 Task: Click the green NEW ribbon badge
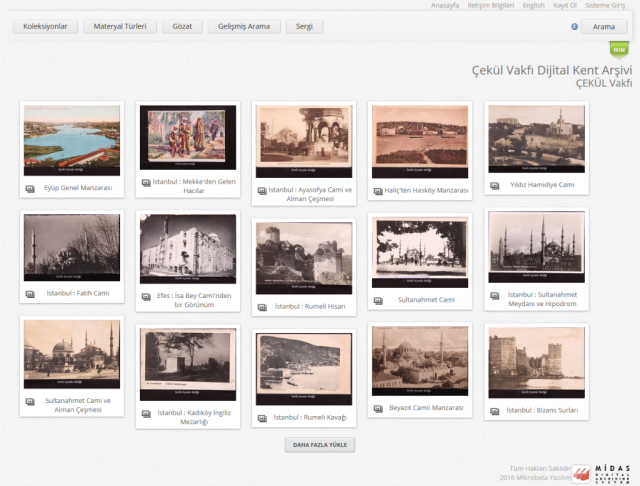[x=619, y=48]
